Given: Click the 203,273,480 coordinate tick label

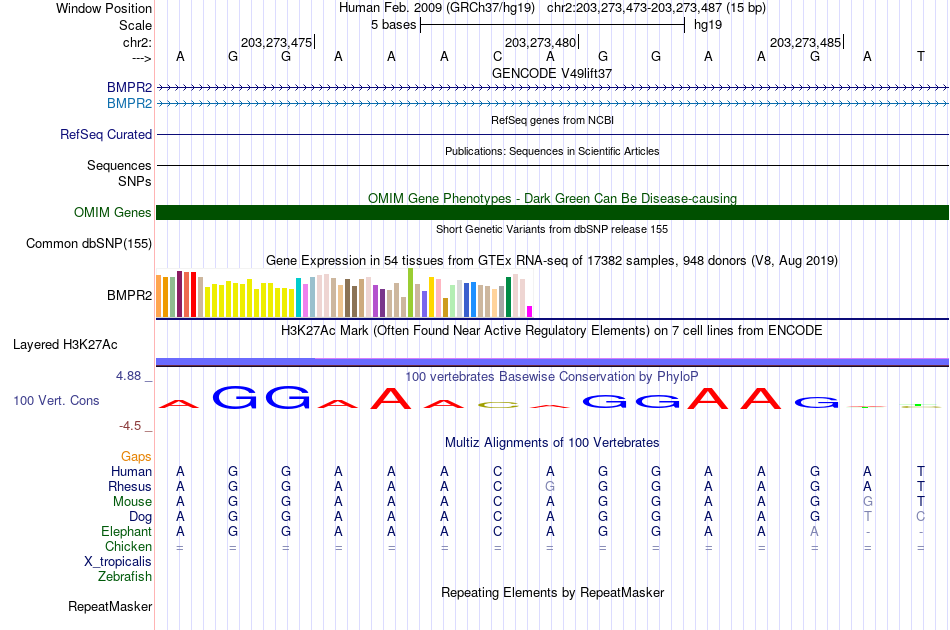Looking at the screenshot, I should pos(540,42).
